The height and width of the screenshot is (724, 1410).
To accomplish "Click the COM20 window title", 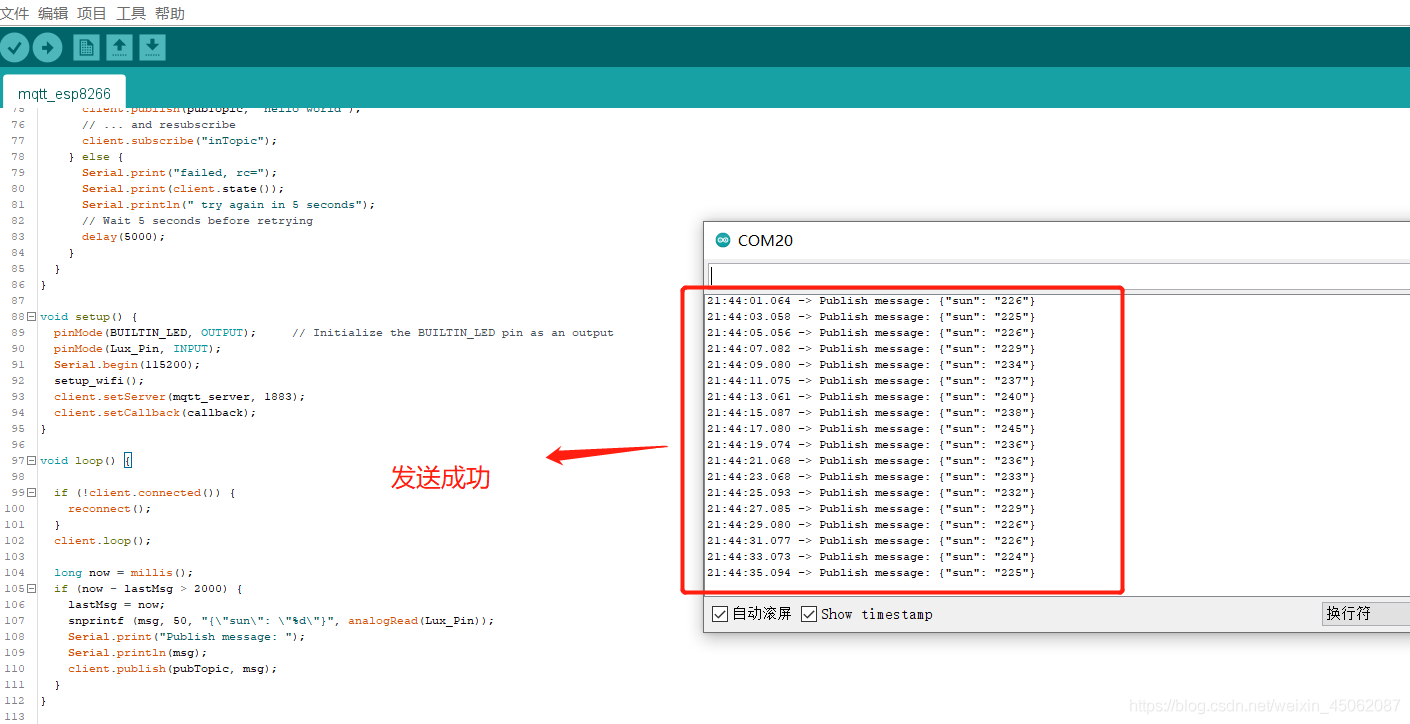I will pyautogui.click(x=765, y=240).
